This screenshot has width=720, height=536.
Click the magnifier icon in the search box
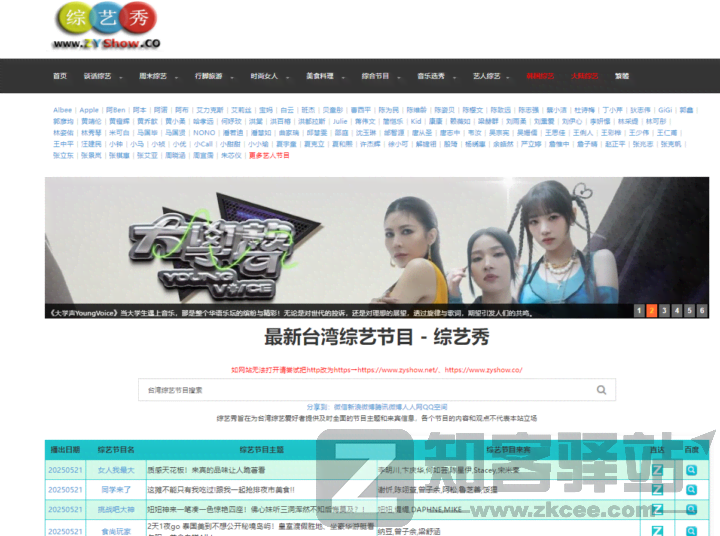601,390
